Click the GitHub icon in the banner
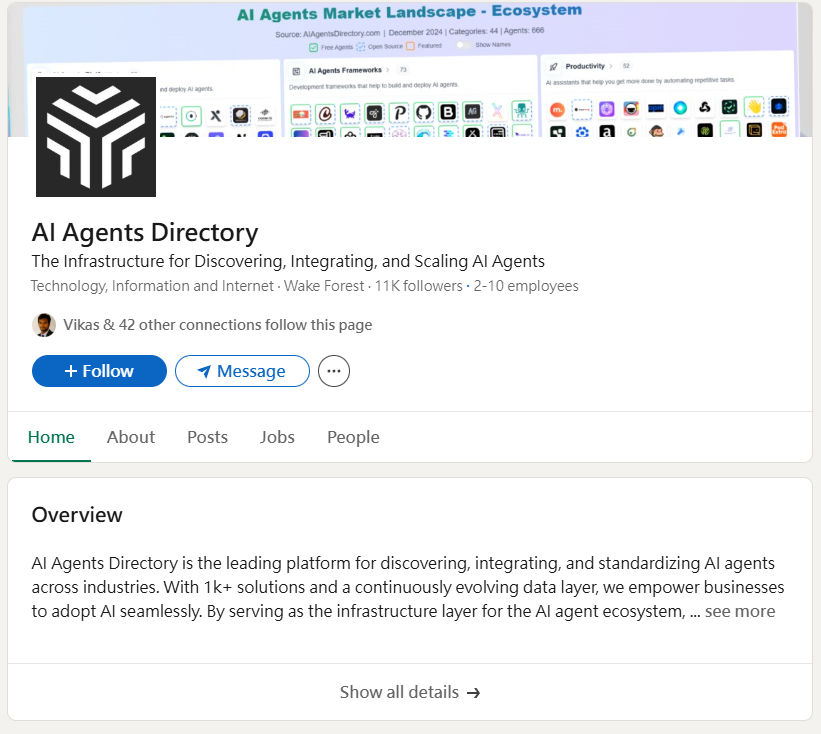Screen dimensions: 821x734 pyautogui.click(x=423, y=112)
